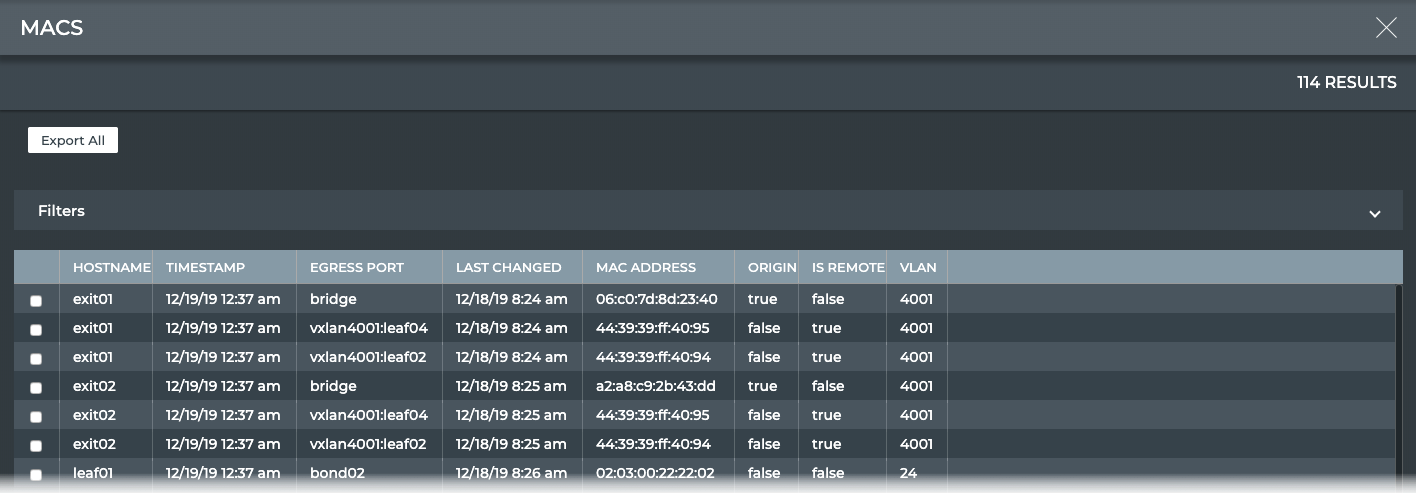Click the Export All button
Screen dimensions: 1416x493
pyautogui.click(x=73, y=141)
